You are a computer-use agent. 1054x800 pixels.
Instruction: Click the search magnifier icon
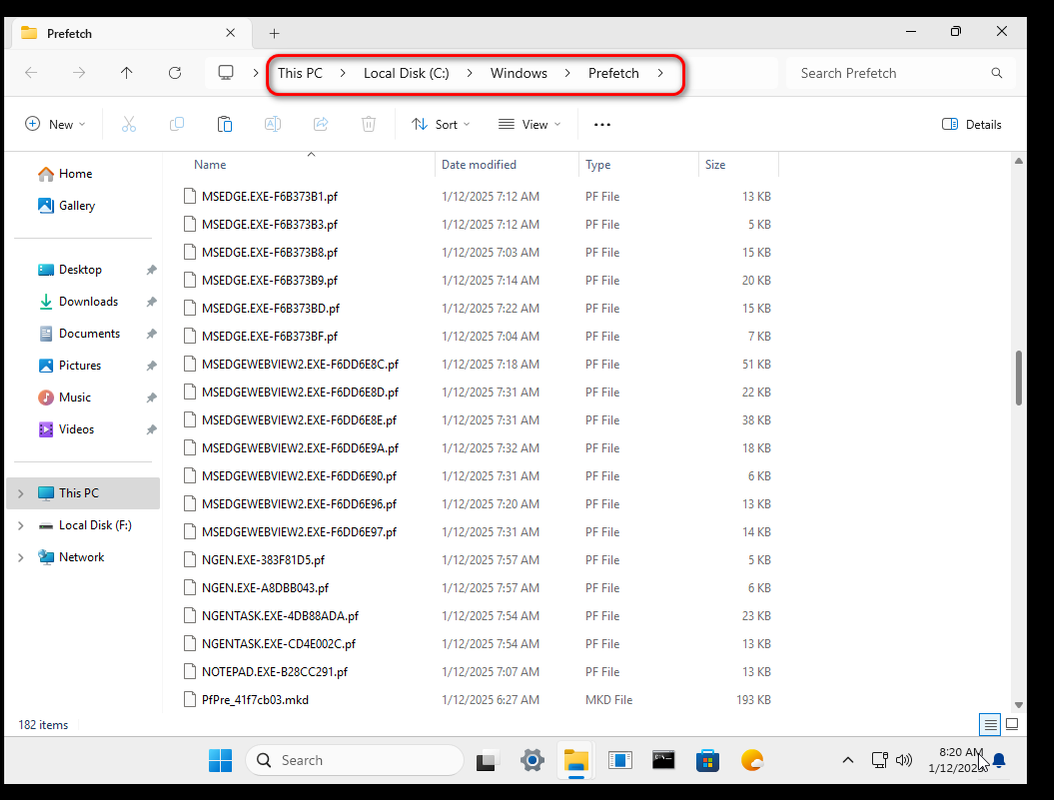coord(996,73)
